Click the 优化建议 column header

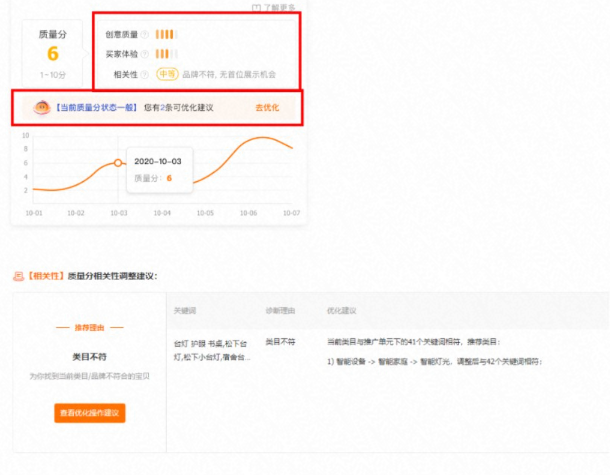[x=342, y=310]
